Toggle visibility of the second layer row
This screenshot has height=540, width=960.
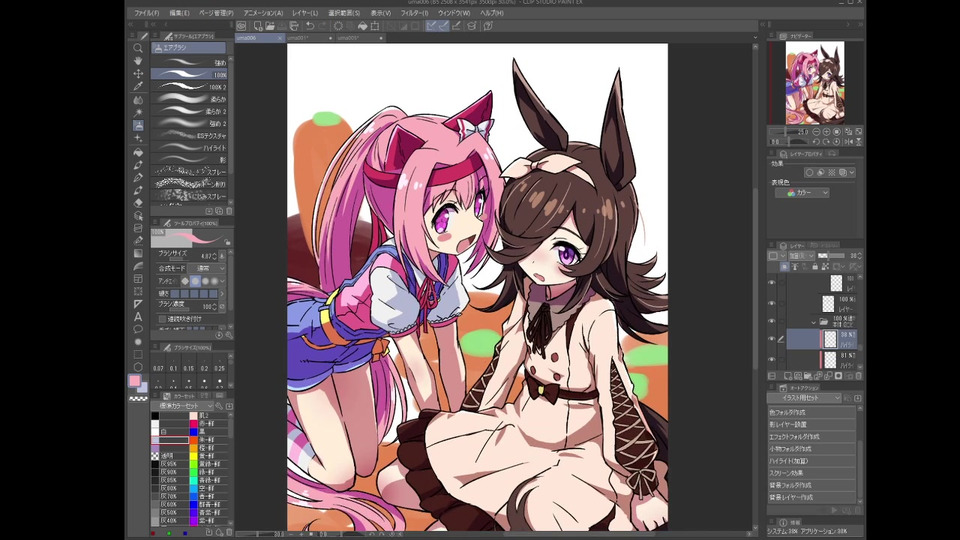771,303
